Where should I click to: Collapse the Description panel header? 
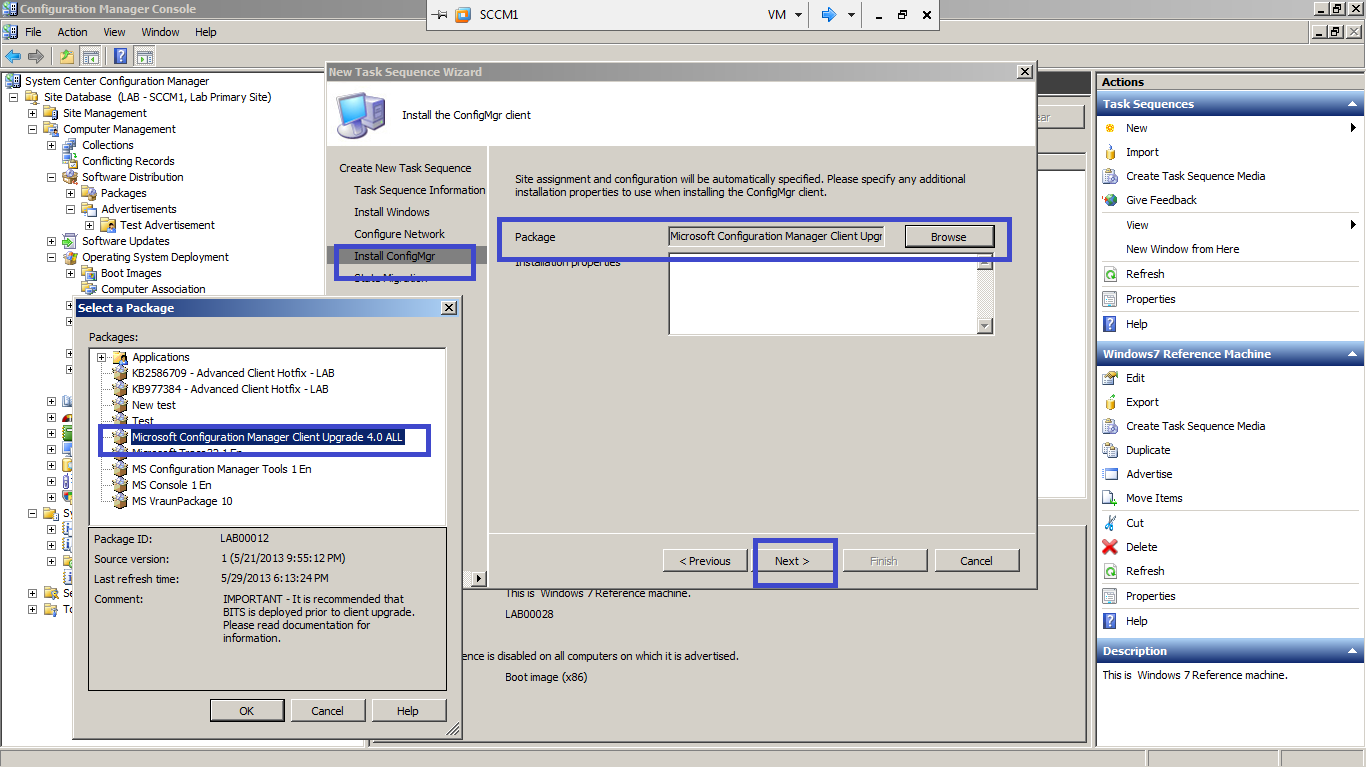click(x=1352, y=650)
